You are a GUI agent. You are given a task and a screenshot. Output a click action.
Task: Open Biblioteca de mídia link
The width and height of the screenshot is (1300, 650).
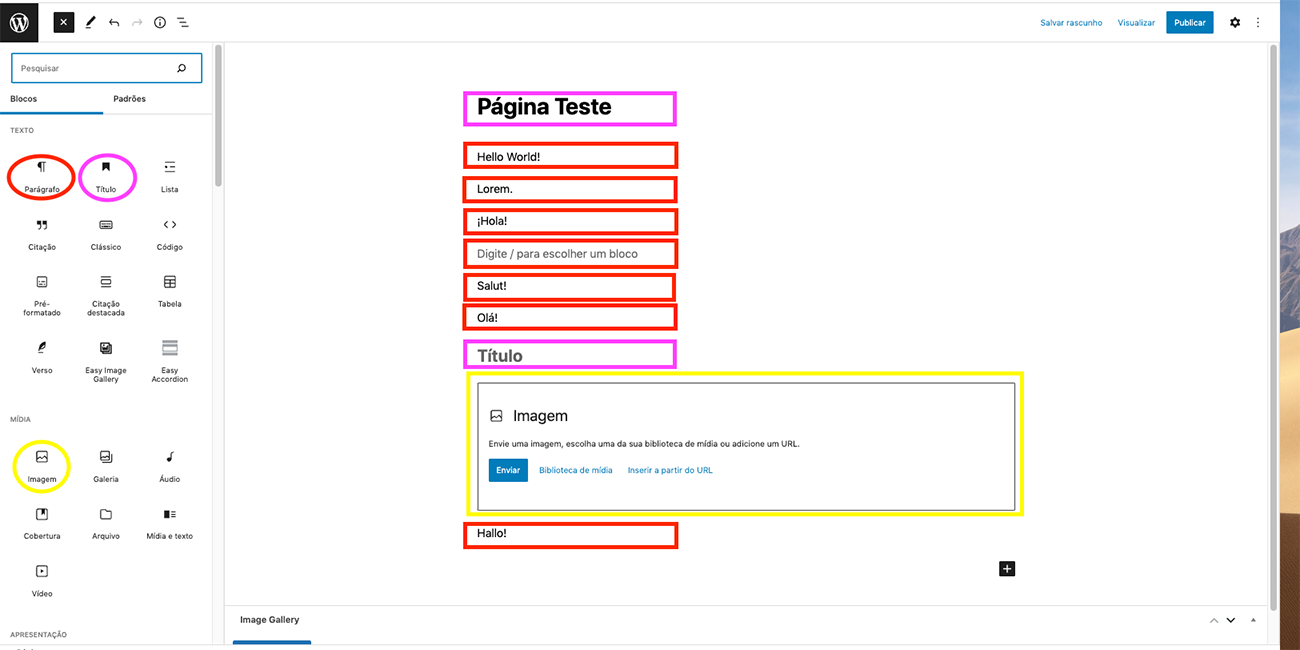pyautogui.click(x=575, y=470)
